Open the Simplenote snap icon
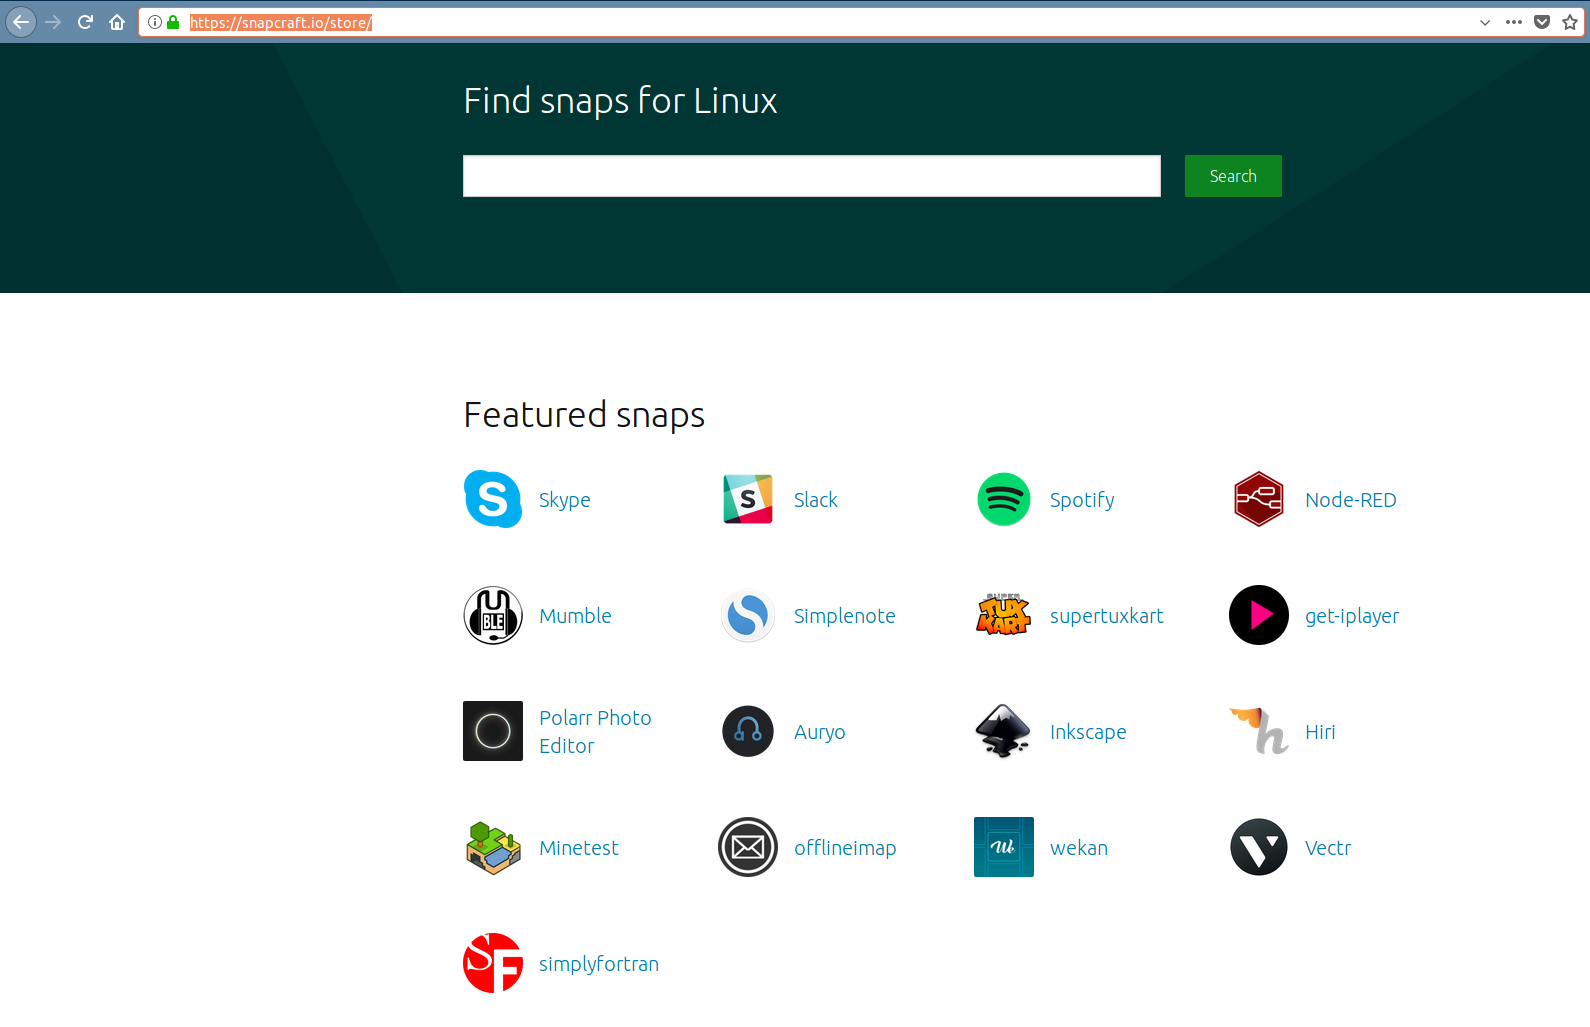Image resolution: width=1590 pixels, height=1027 pixels. point(748,615)
